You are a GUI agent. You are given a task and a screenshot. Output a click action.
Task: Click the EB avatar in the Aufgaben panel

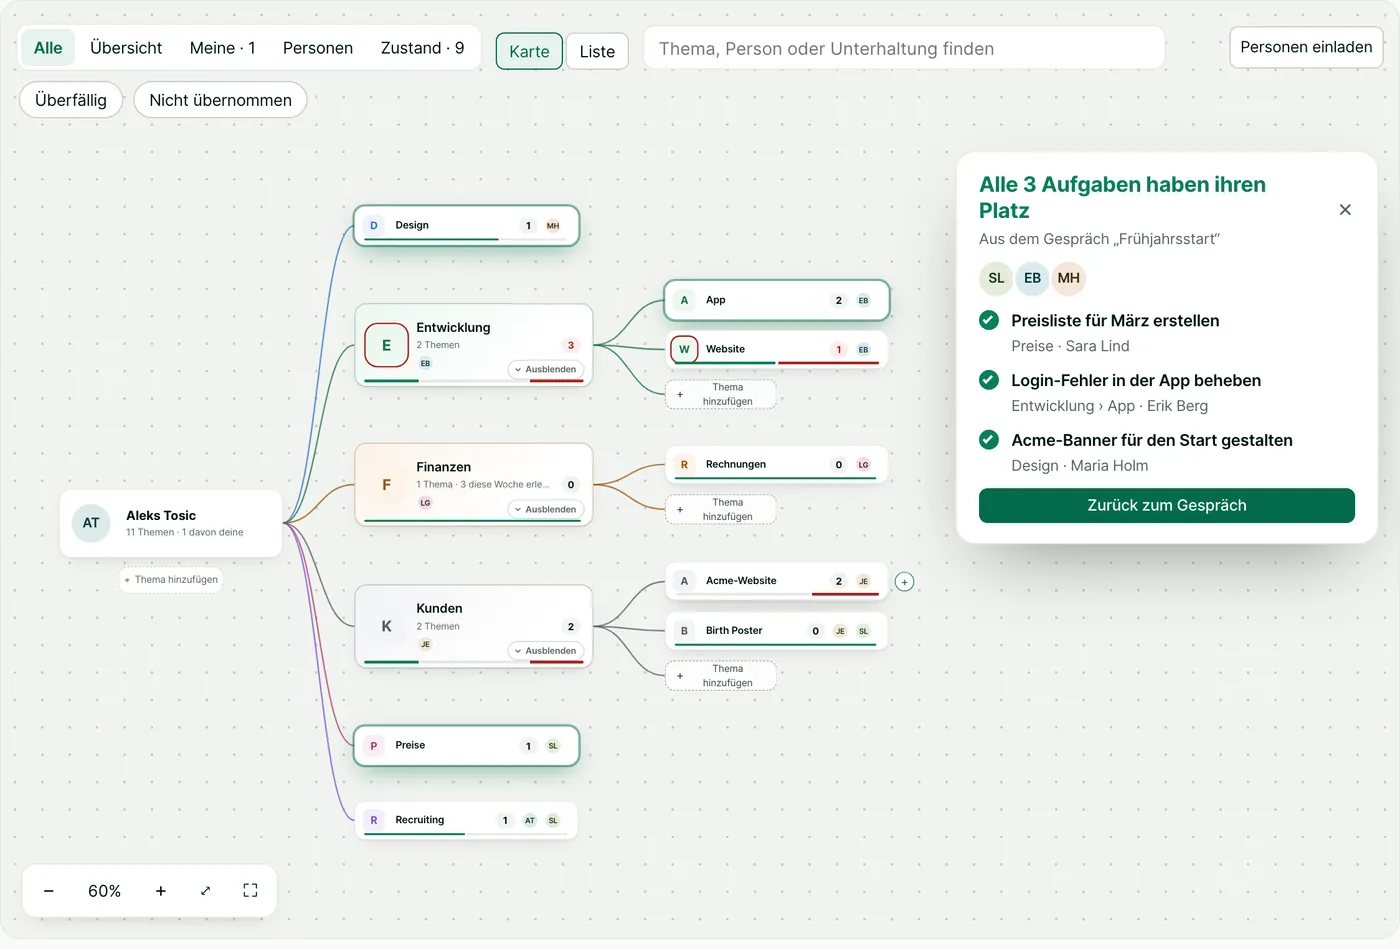pyautogui.click(x=1032, y=278)
